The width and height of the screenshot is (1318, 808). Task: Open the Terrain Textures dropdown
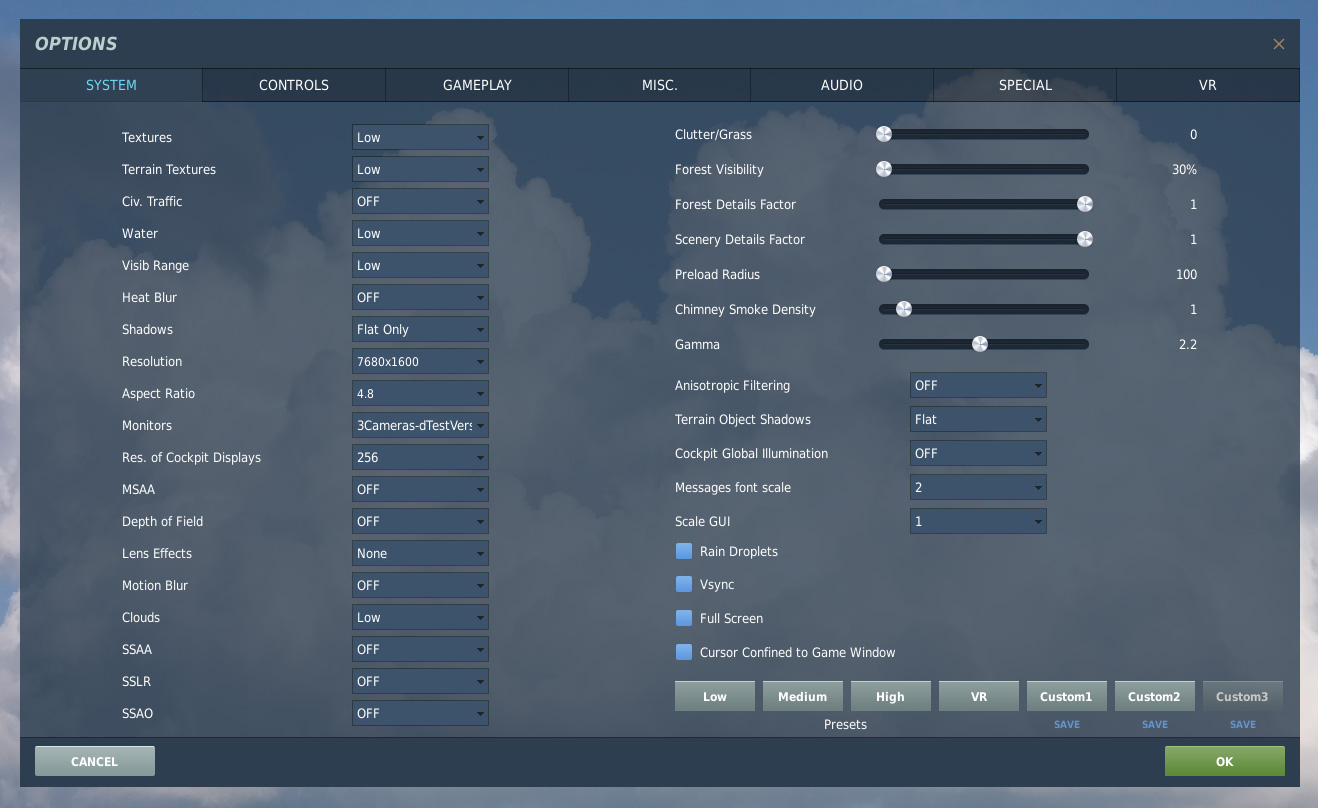tap(420, 169)
